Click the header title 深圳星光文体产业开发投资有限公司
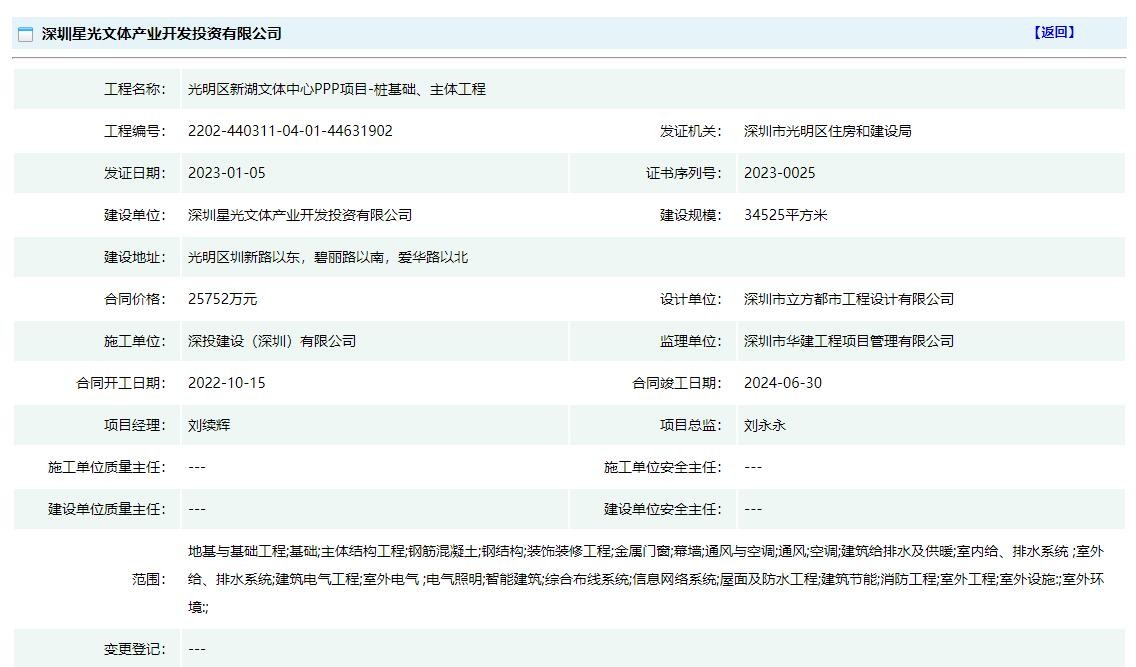 pyautogui.click(x=162, y=34)
